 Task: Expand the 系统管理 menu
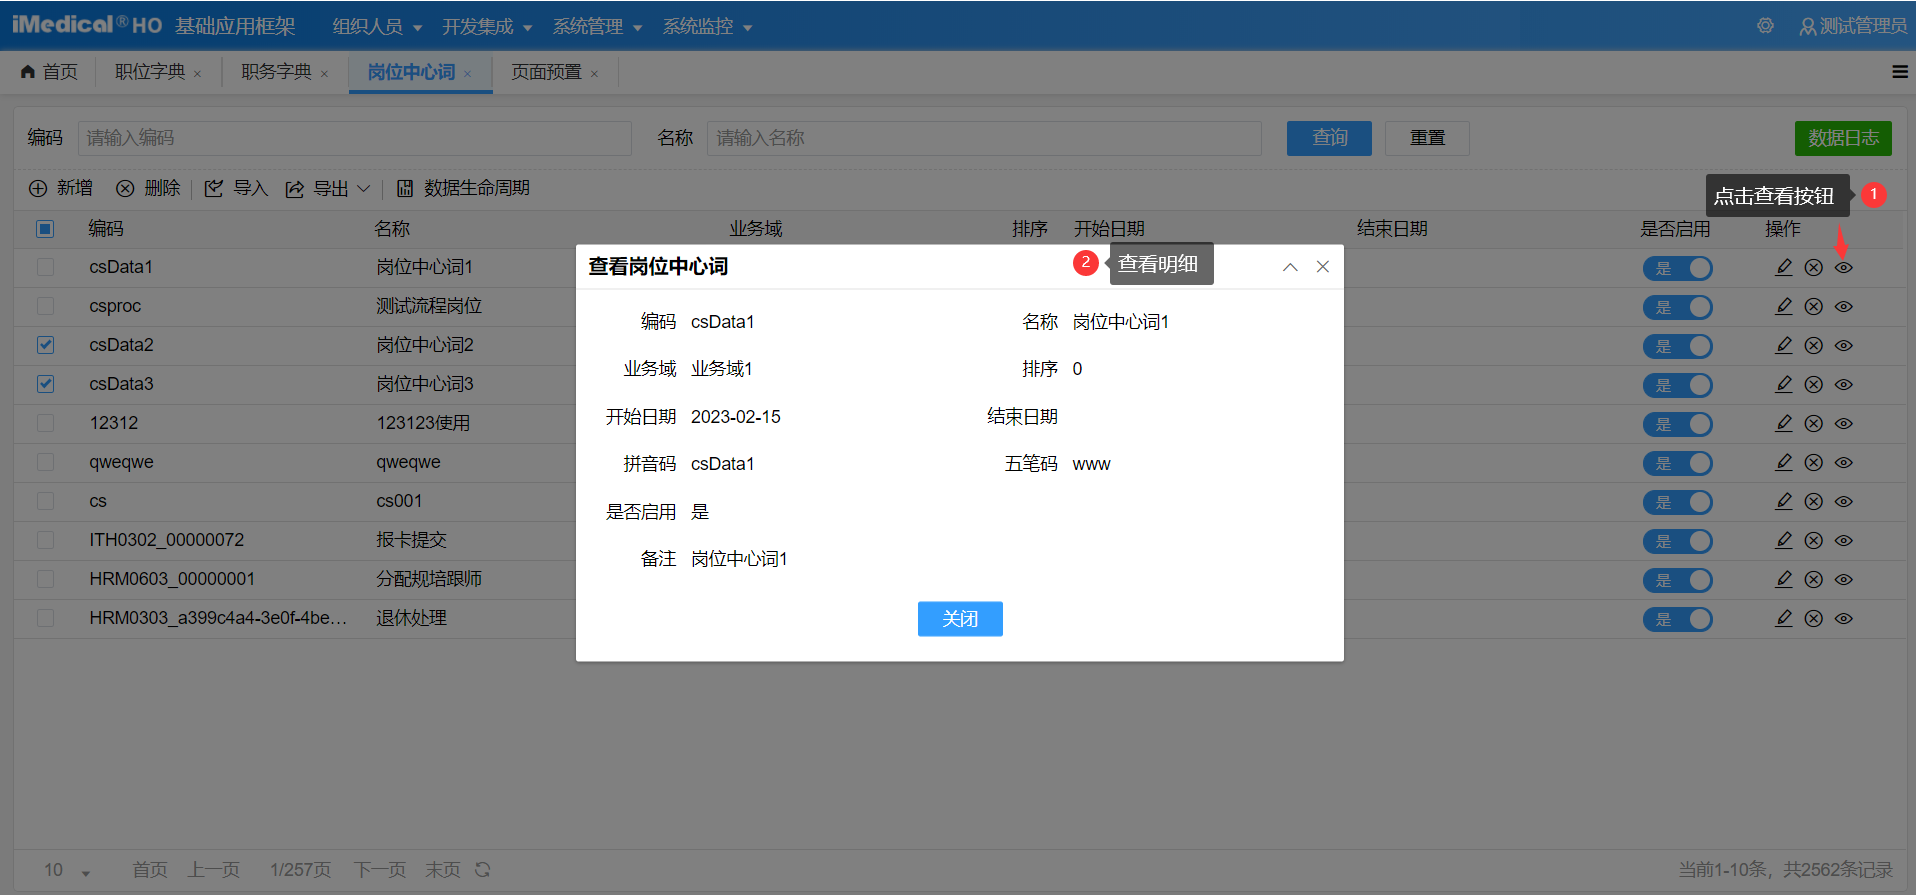(x=597, y=26)
